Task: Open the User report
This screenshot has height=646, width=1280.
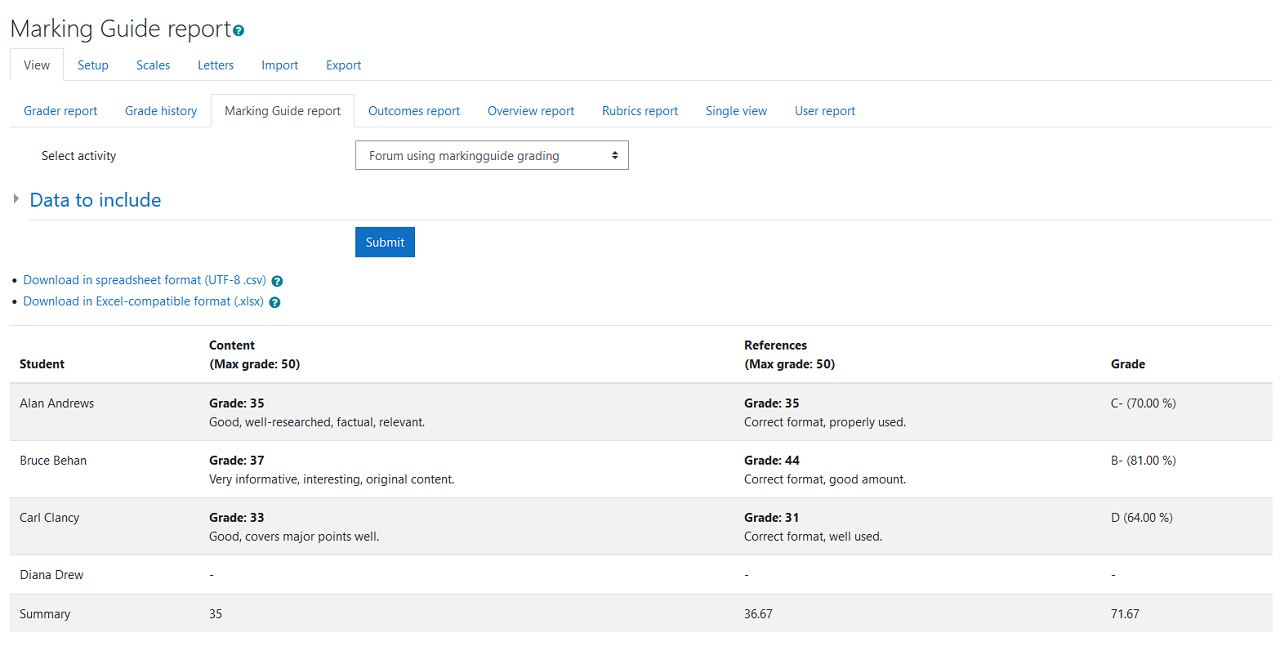Action: point(824,110)
